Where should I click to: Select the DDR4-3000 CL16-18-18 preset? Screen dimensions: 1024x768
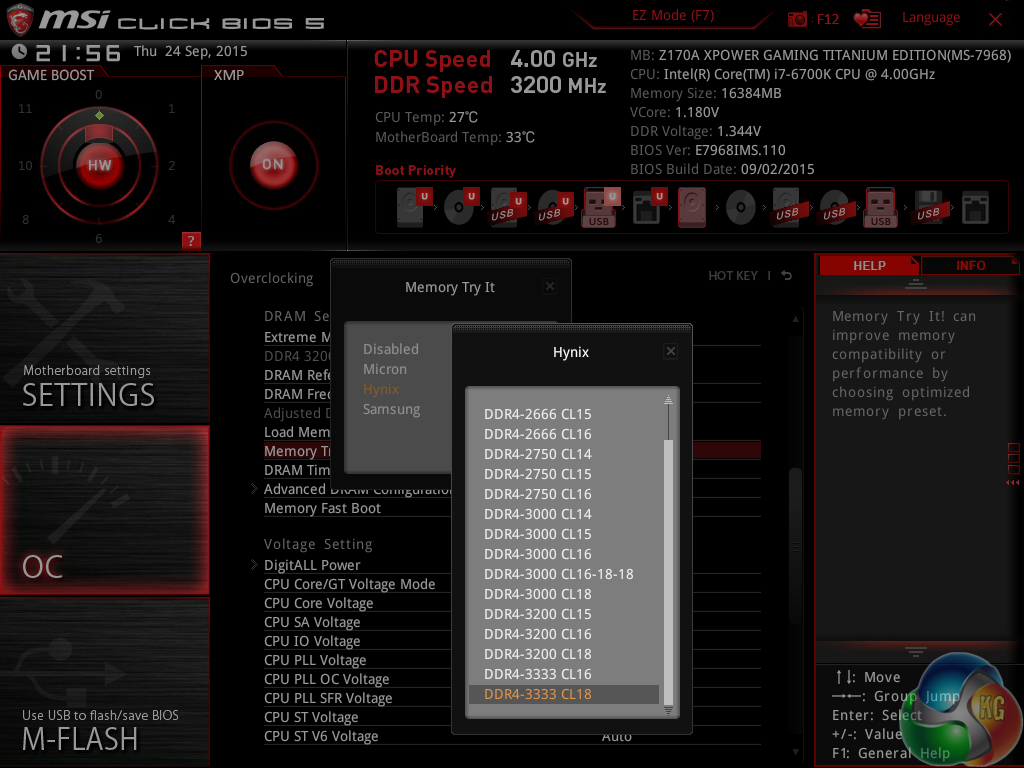click(x=564, y=574)
